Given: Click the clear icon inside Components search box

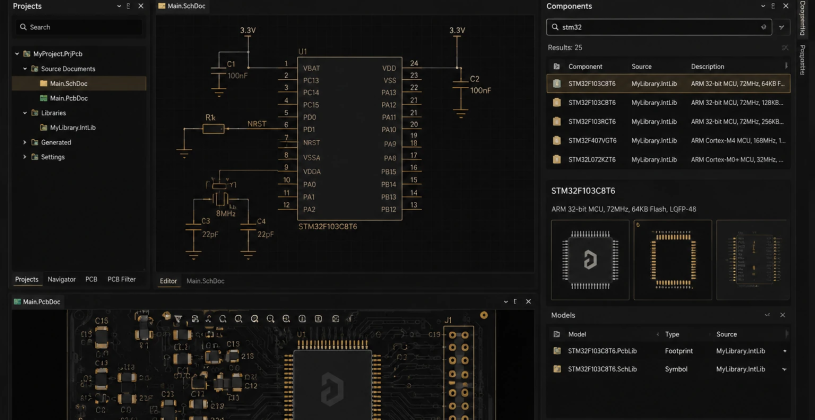Looking at the screenshot, I should tap(764, 27).
